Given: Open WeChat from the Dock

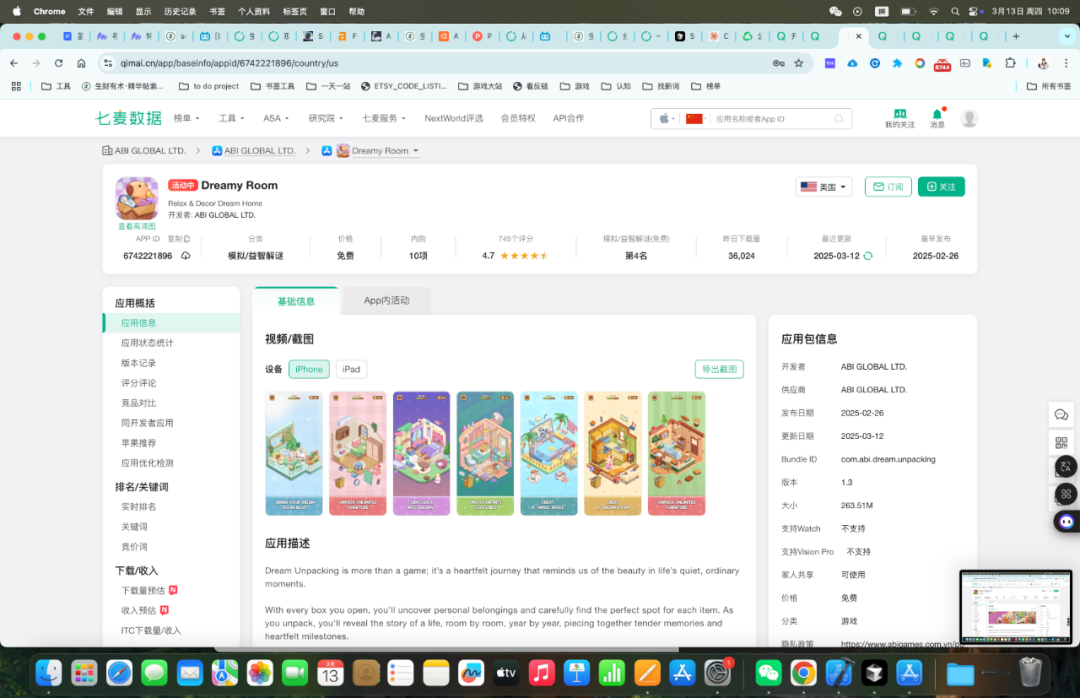Looking at the screenshot, I should (768, 673).
